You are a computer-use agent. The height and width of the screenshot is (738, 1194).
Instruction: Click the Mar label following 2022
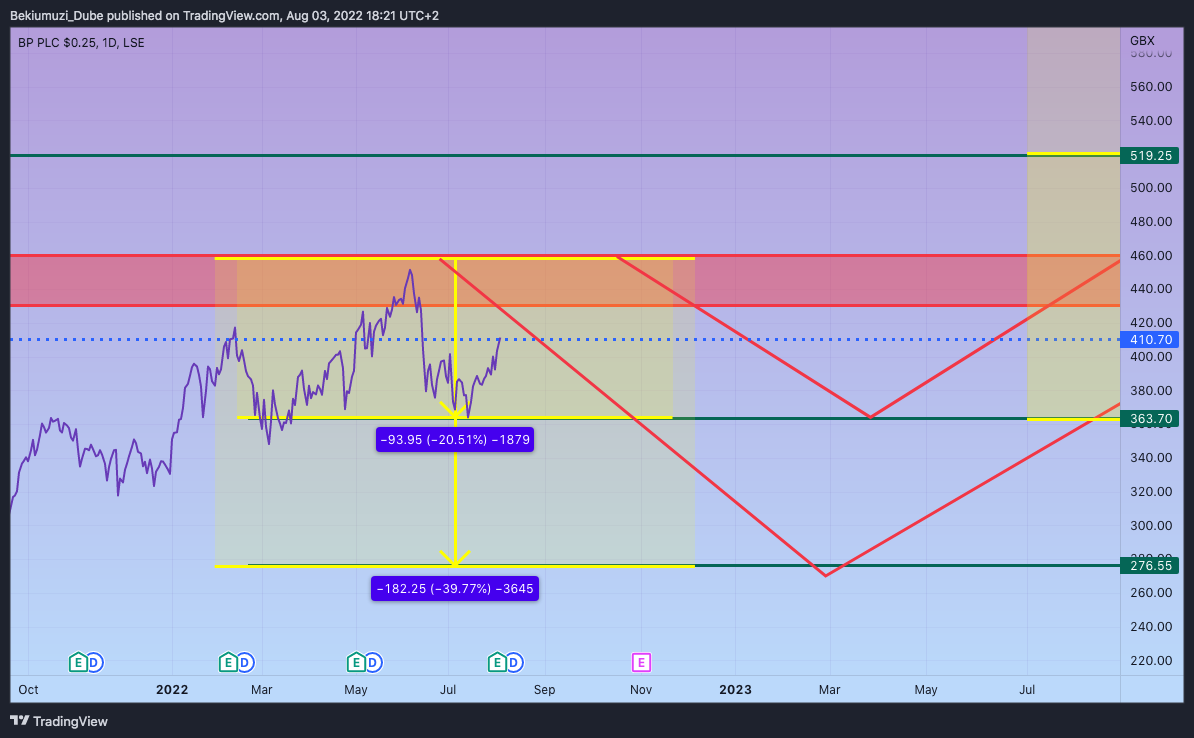261,689
